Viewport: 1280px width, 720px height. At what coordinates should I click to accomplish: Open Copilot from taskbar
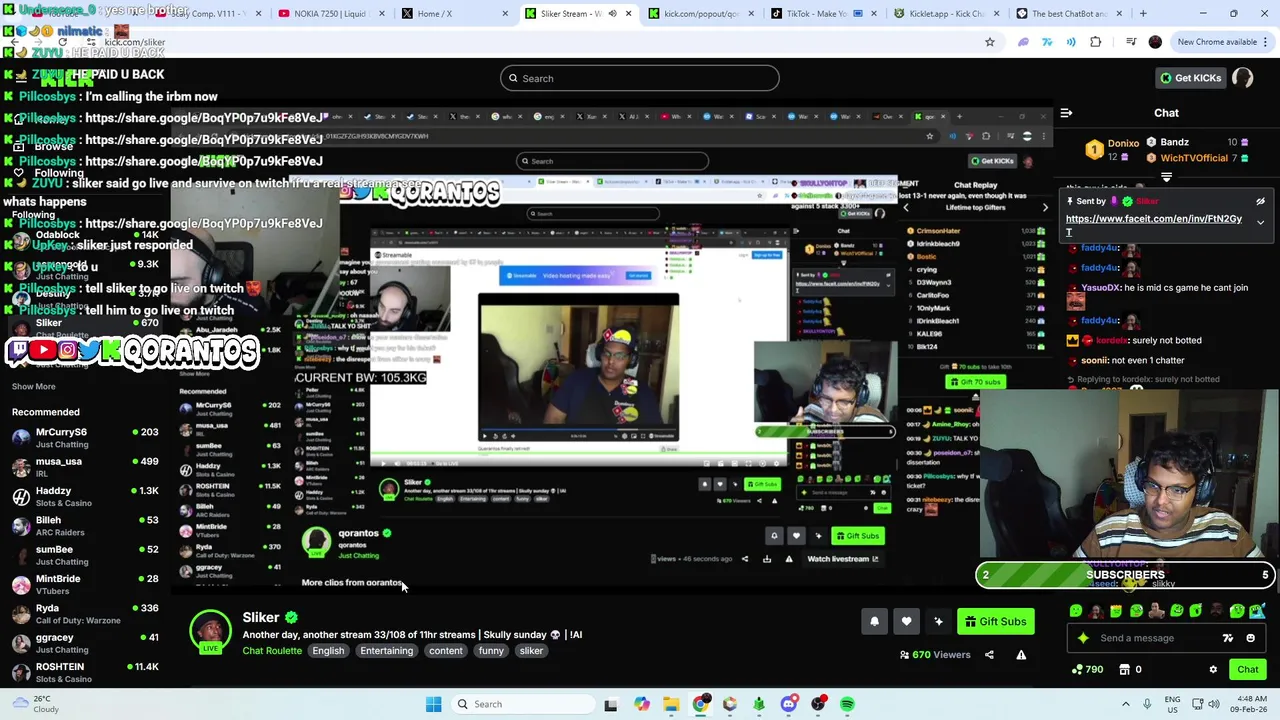click(641, 704)
